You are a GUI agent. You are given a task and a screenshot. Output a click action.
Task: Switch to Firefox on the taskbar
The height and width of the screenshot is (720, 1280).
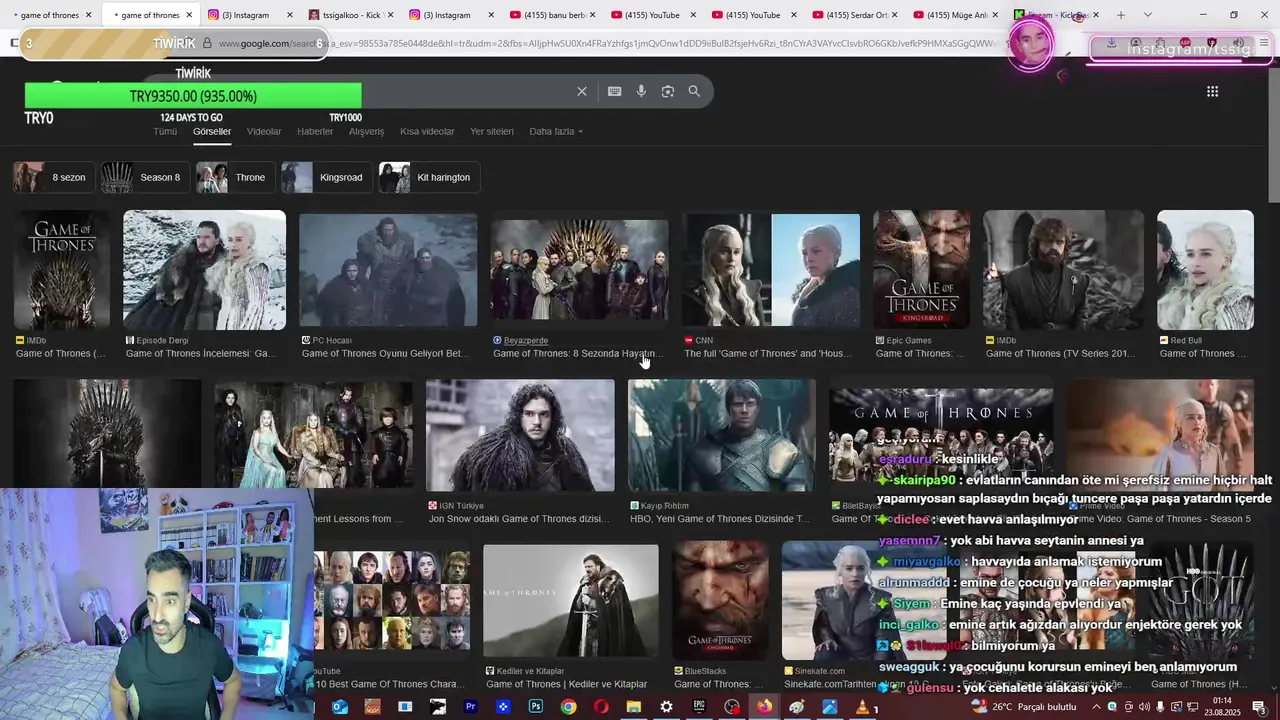764,707
